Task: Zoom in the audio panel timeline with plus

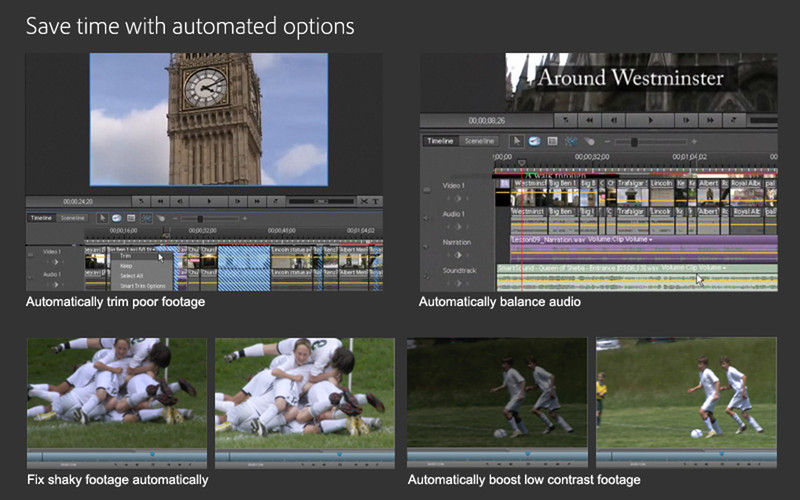Action: pyautogui.click(x=694, y=141)
